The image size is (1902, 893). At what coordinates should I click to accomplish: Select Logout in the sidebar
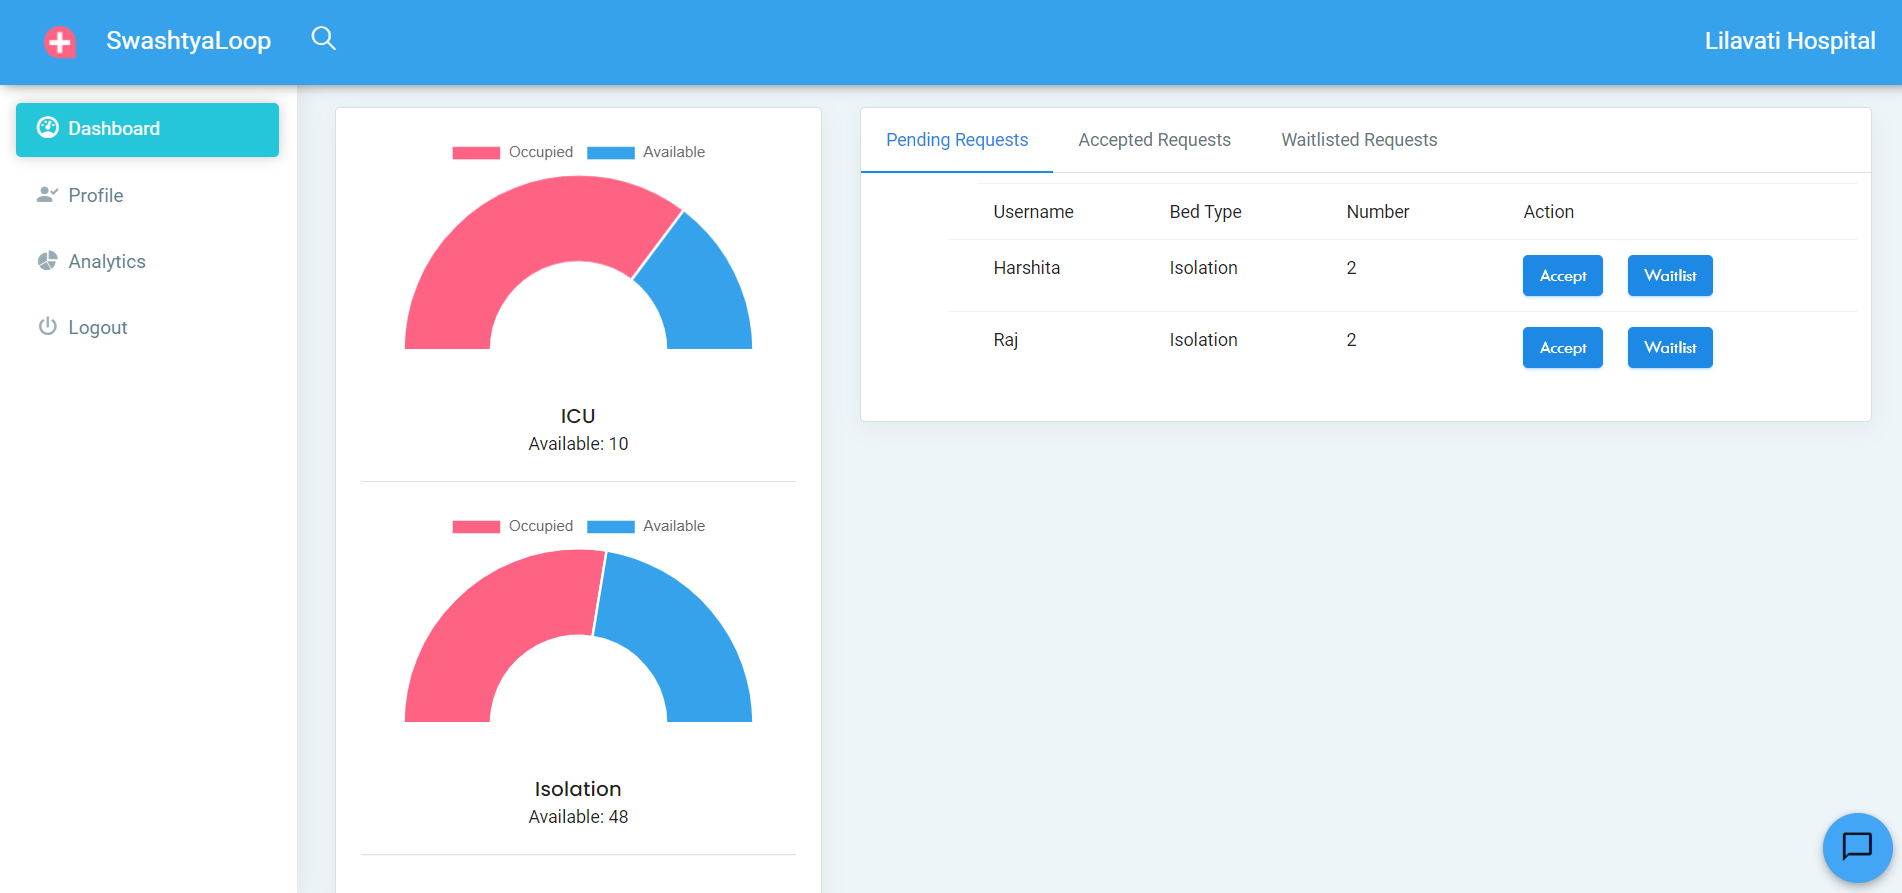[x=147, y=327]
